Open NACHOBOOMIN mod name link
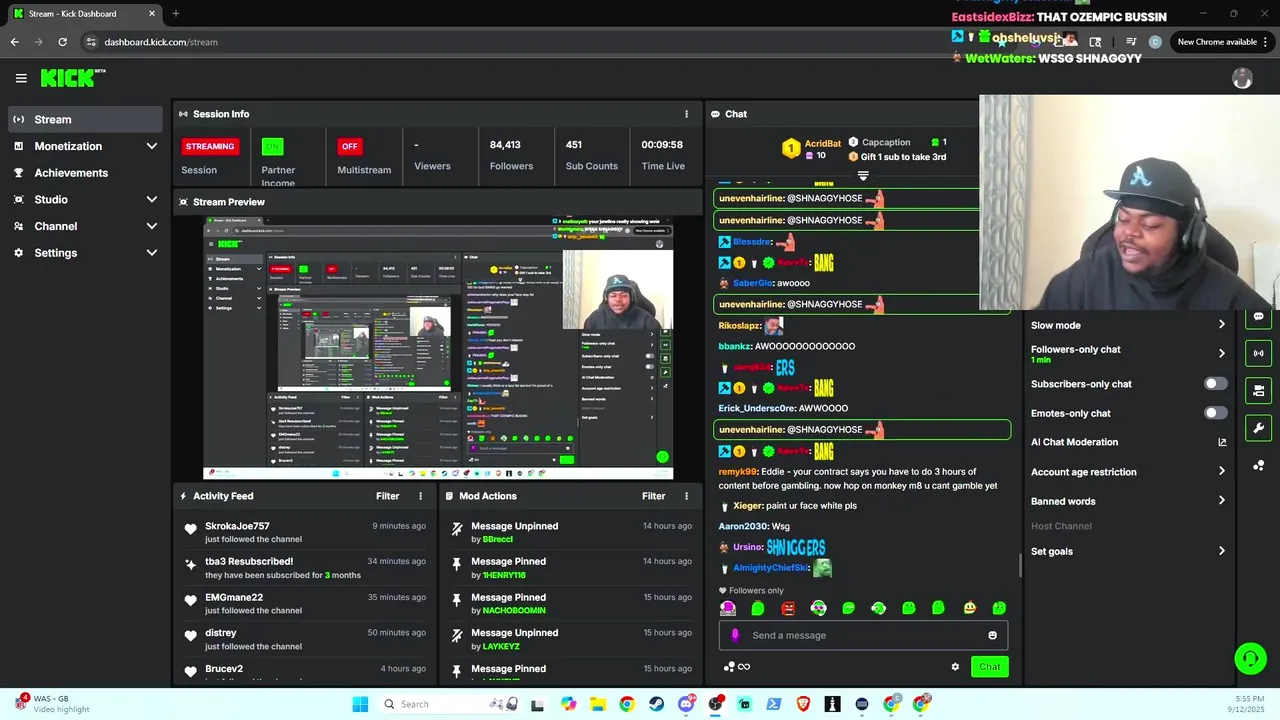The width and height of the screenshot is (1280, 720). point(514,610)
